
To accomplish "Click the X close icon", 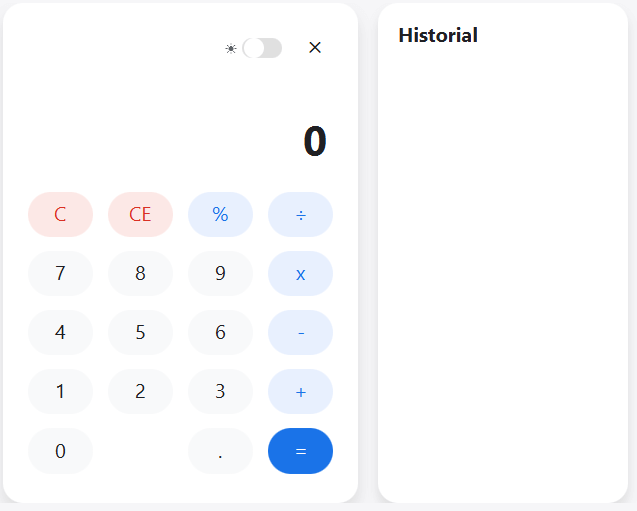I will [x=315, y=48].
